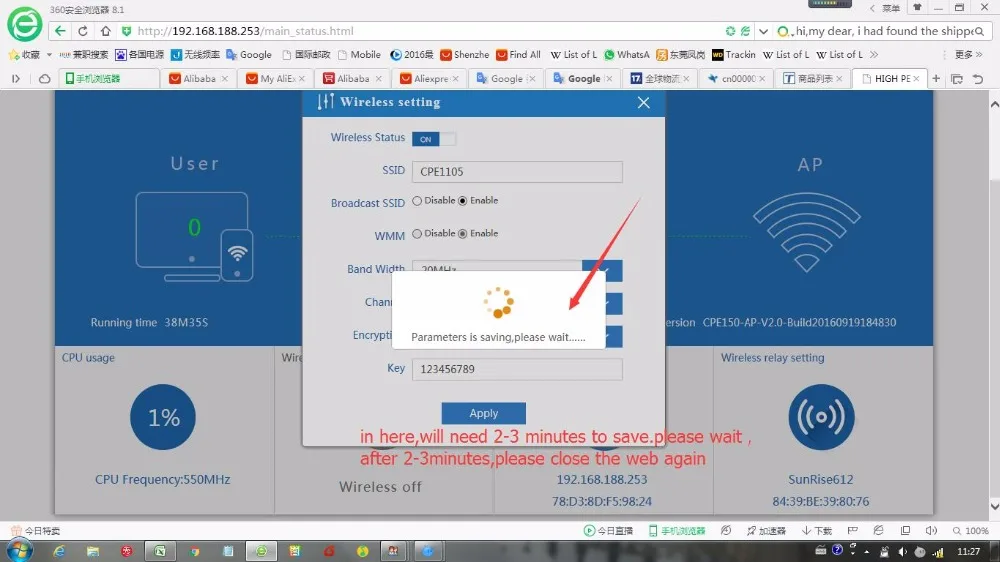
Task: Select Disable for WMM
Action: tap(417, 233)
